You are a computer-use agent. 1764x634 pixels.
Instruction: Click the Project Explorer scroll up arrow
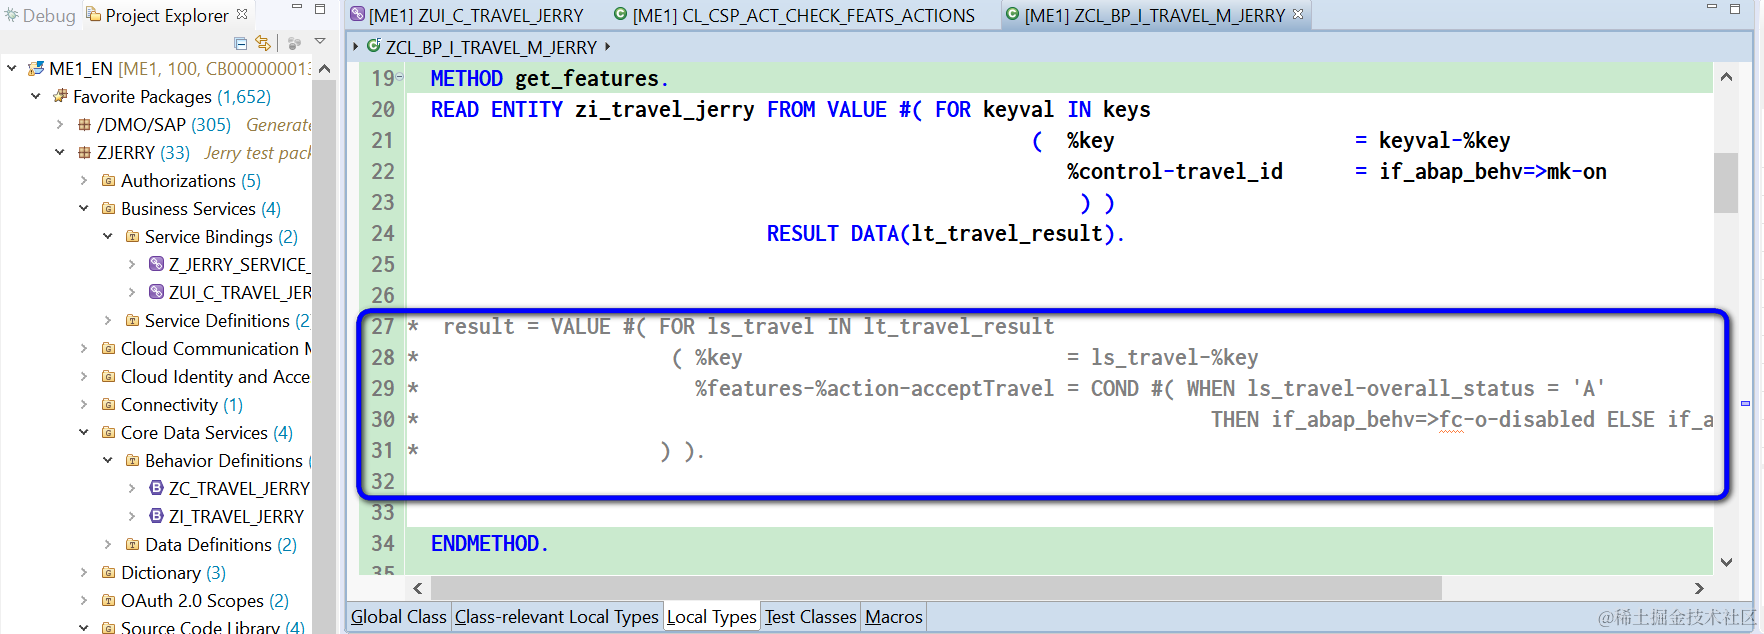pyautogui.click(x=324, y=69)
